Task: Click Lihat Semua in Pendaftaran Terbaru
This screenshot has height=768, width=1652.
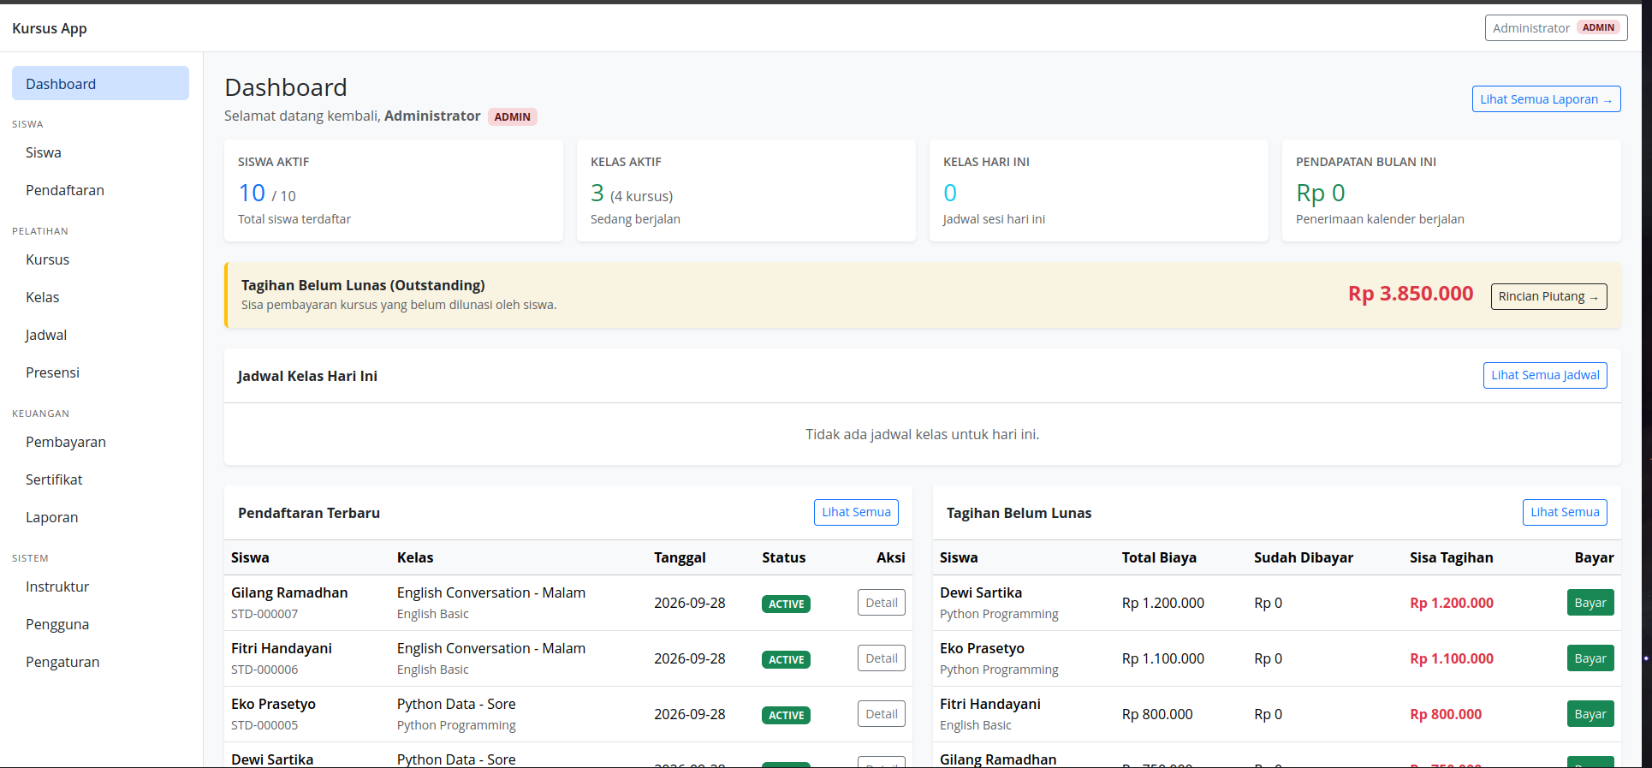Action: (x=856, y=512)
